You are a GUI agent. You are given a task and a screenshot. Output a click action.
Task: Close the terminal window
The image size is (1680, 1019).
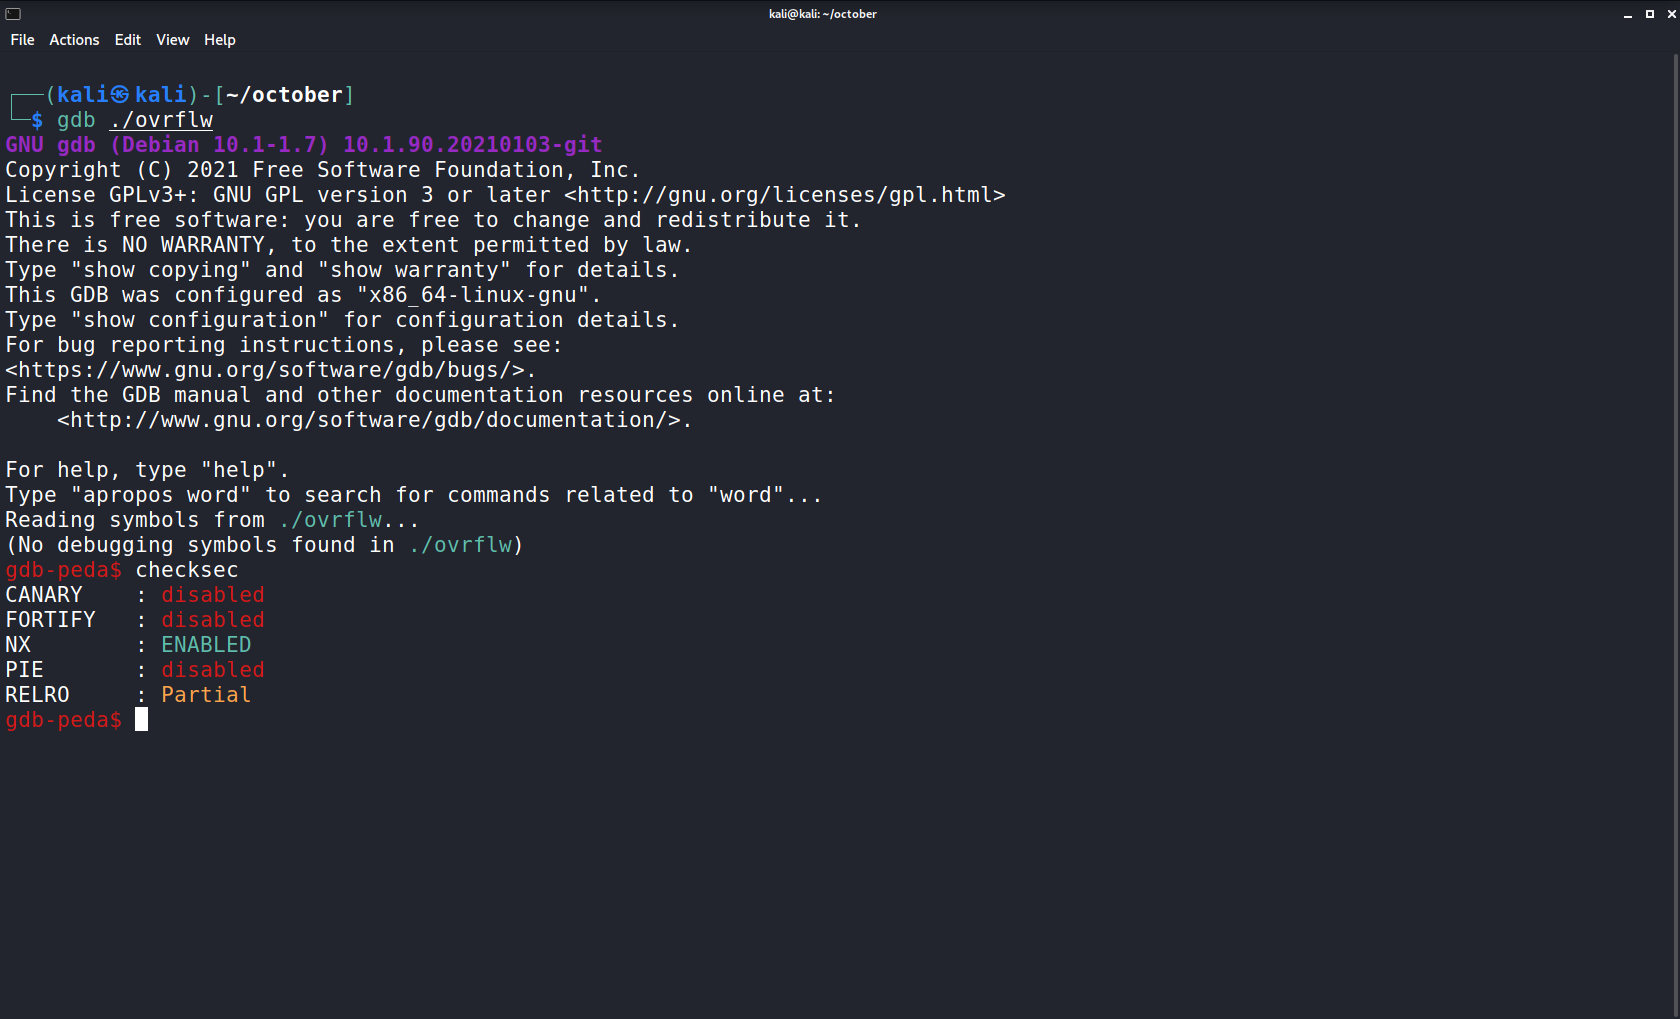[1671, 14]
